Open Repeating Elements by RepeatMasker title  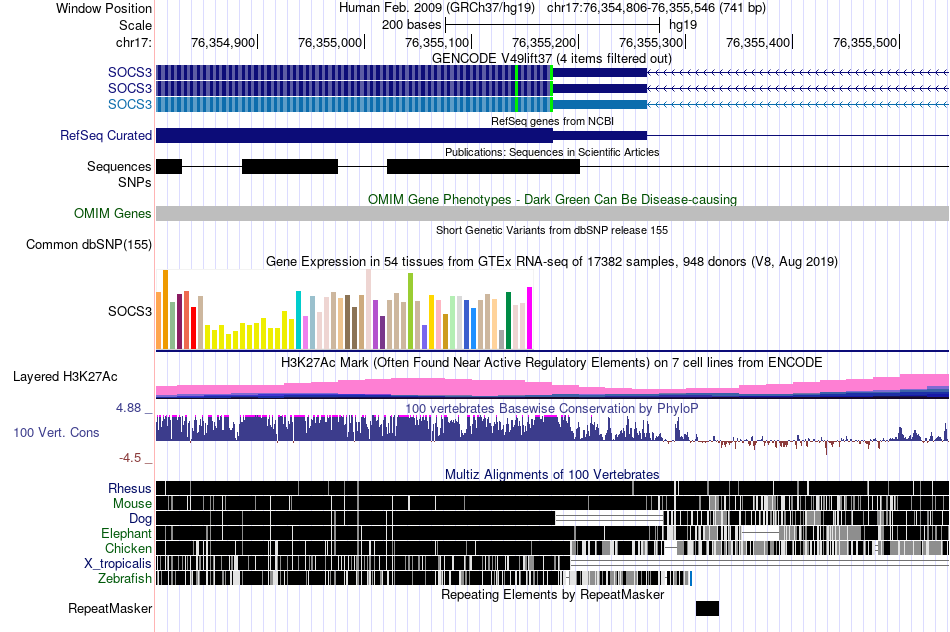click(x=552, y=594)
